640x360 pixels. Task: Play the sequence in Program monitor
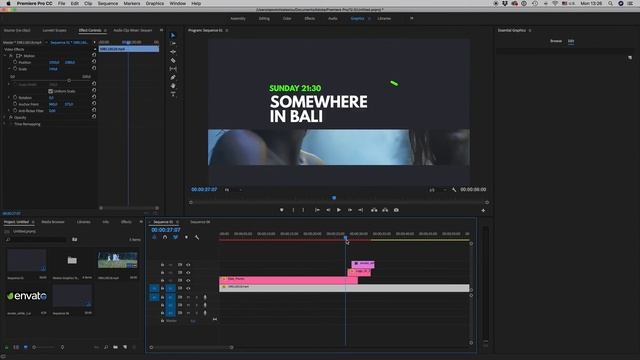(339, 210)
